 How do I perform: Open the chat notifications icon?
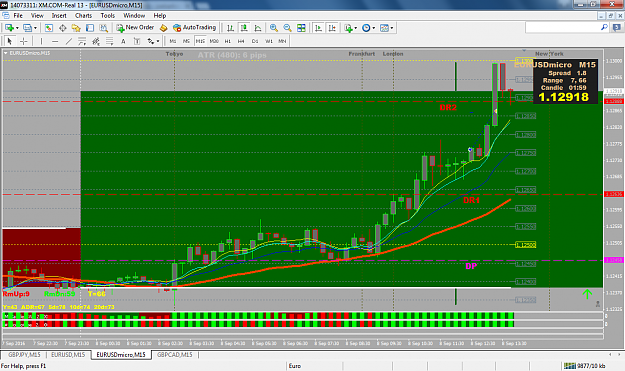click(617, 27)
